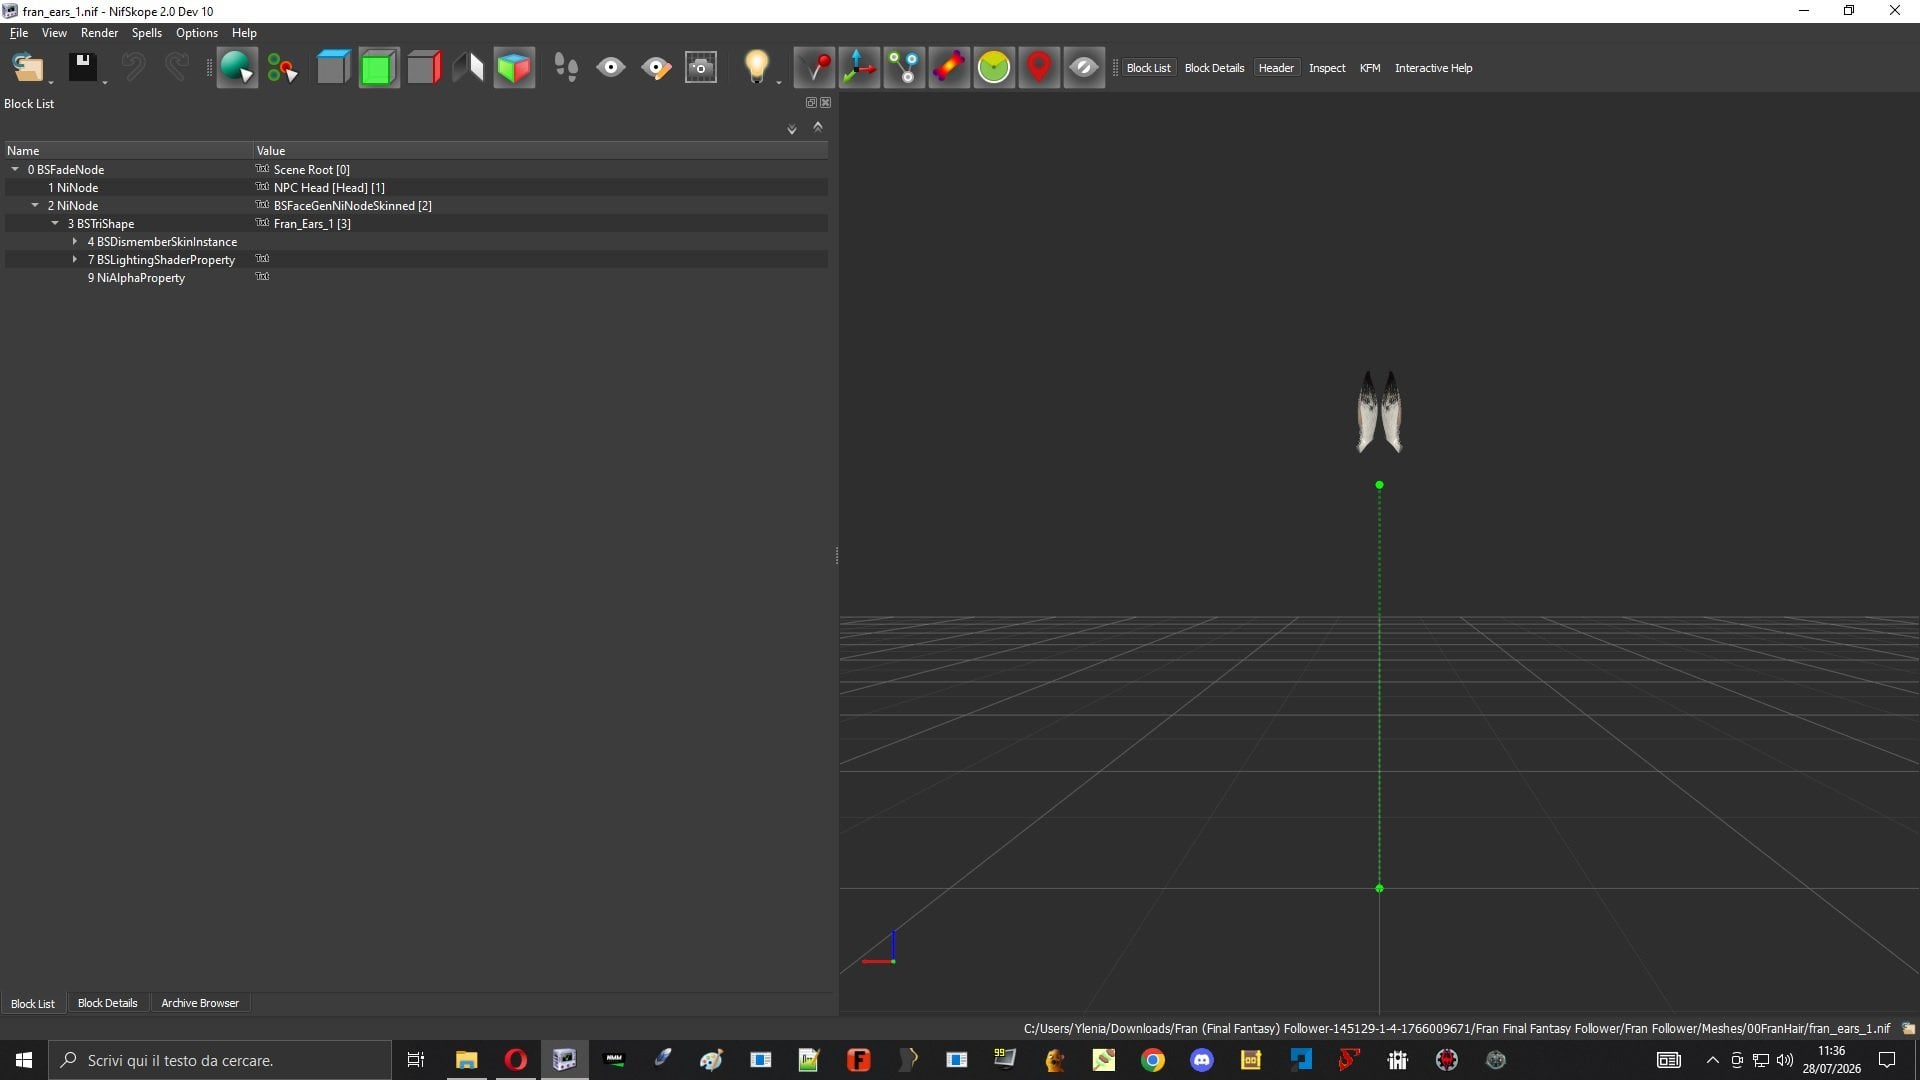Open the lightbulb lighting options dropdown

click(779, 82)
